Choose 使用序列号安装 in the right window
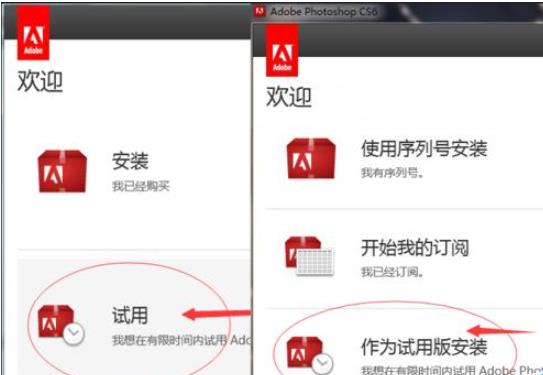The height and width of the screenshot is (375, 543). tap(424, 149)
